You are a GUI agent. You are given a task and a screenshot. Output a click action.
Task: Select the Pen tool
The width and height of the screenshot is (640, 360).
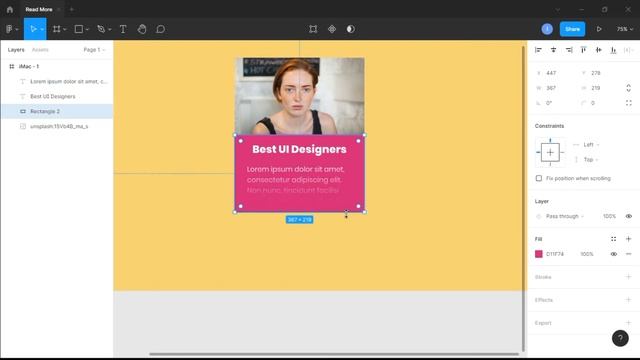[x=101, y=29]
